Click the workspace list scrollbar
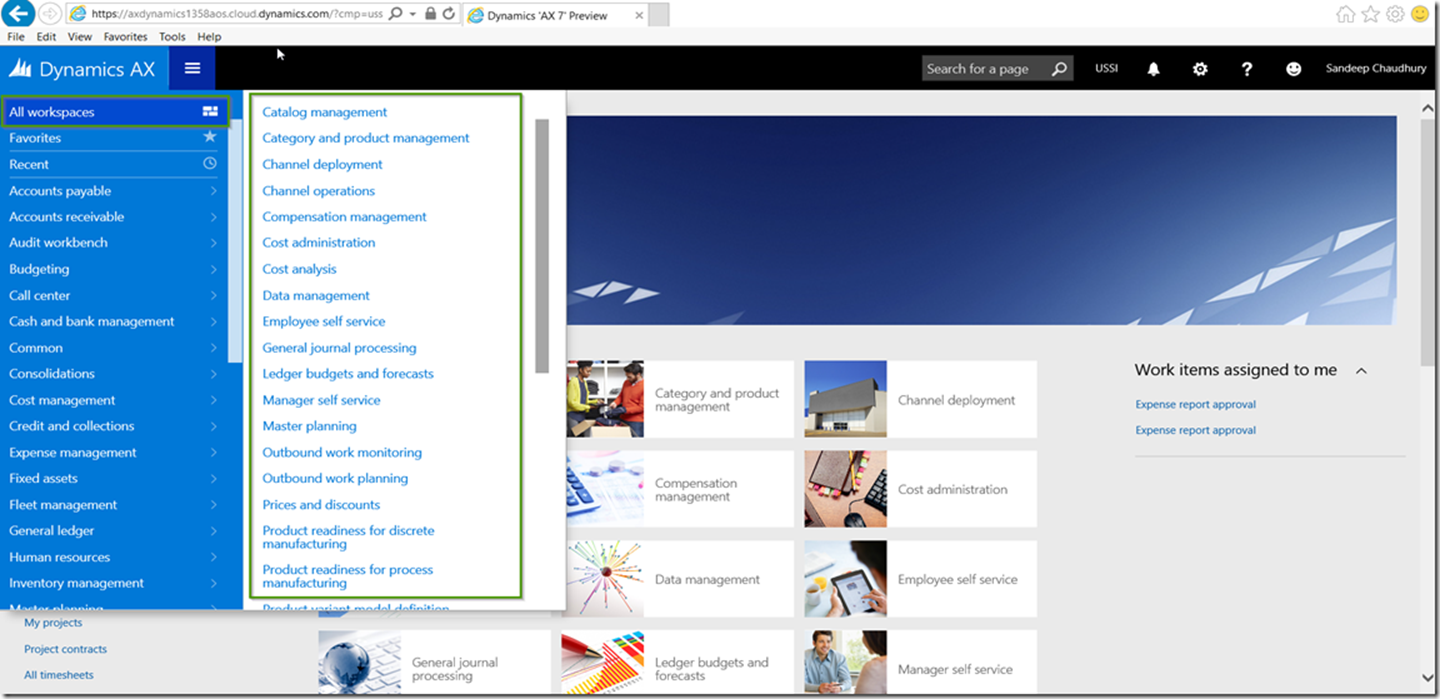The image size is (1440, 699). [x=542, y=246]
